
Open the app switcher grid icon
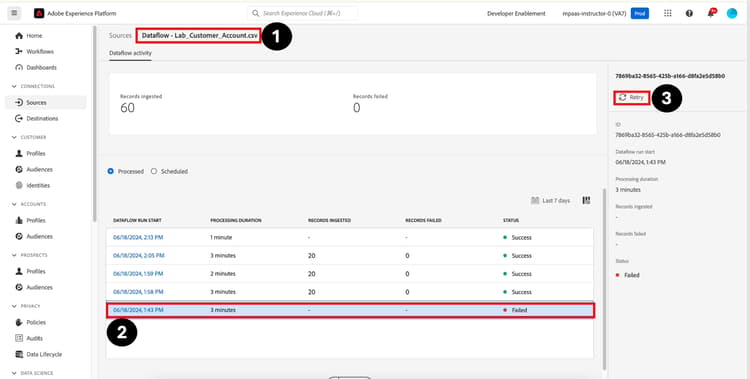click(x=668, y=13)
